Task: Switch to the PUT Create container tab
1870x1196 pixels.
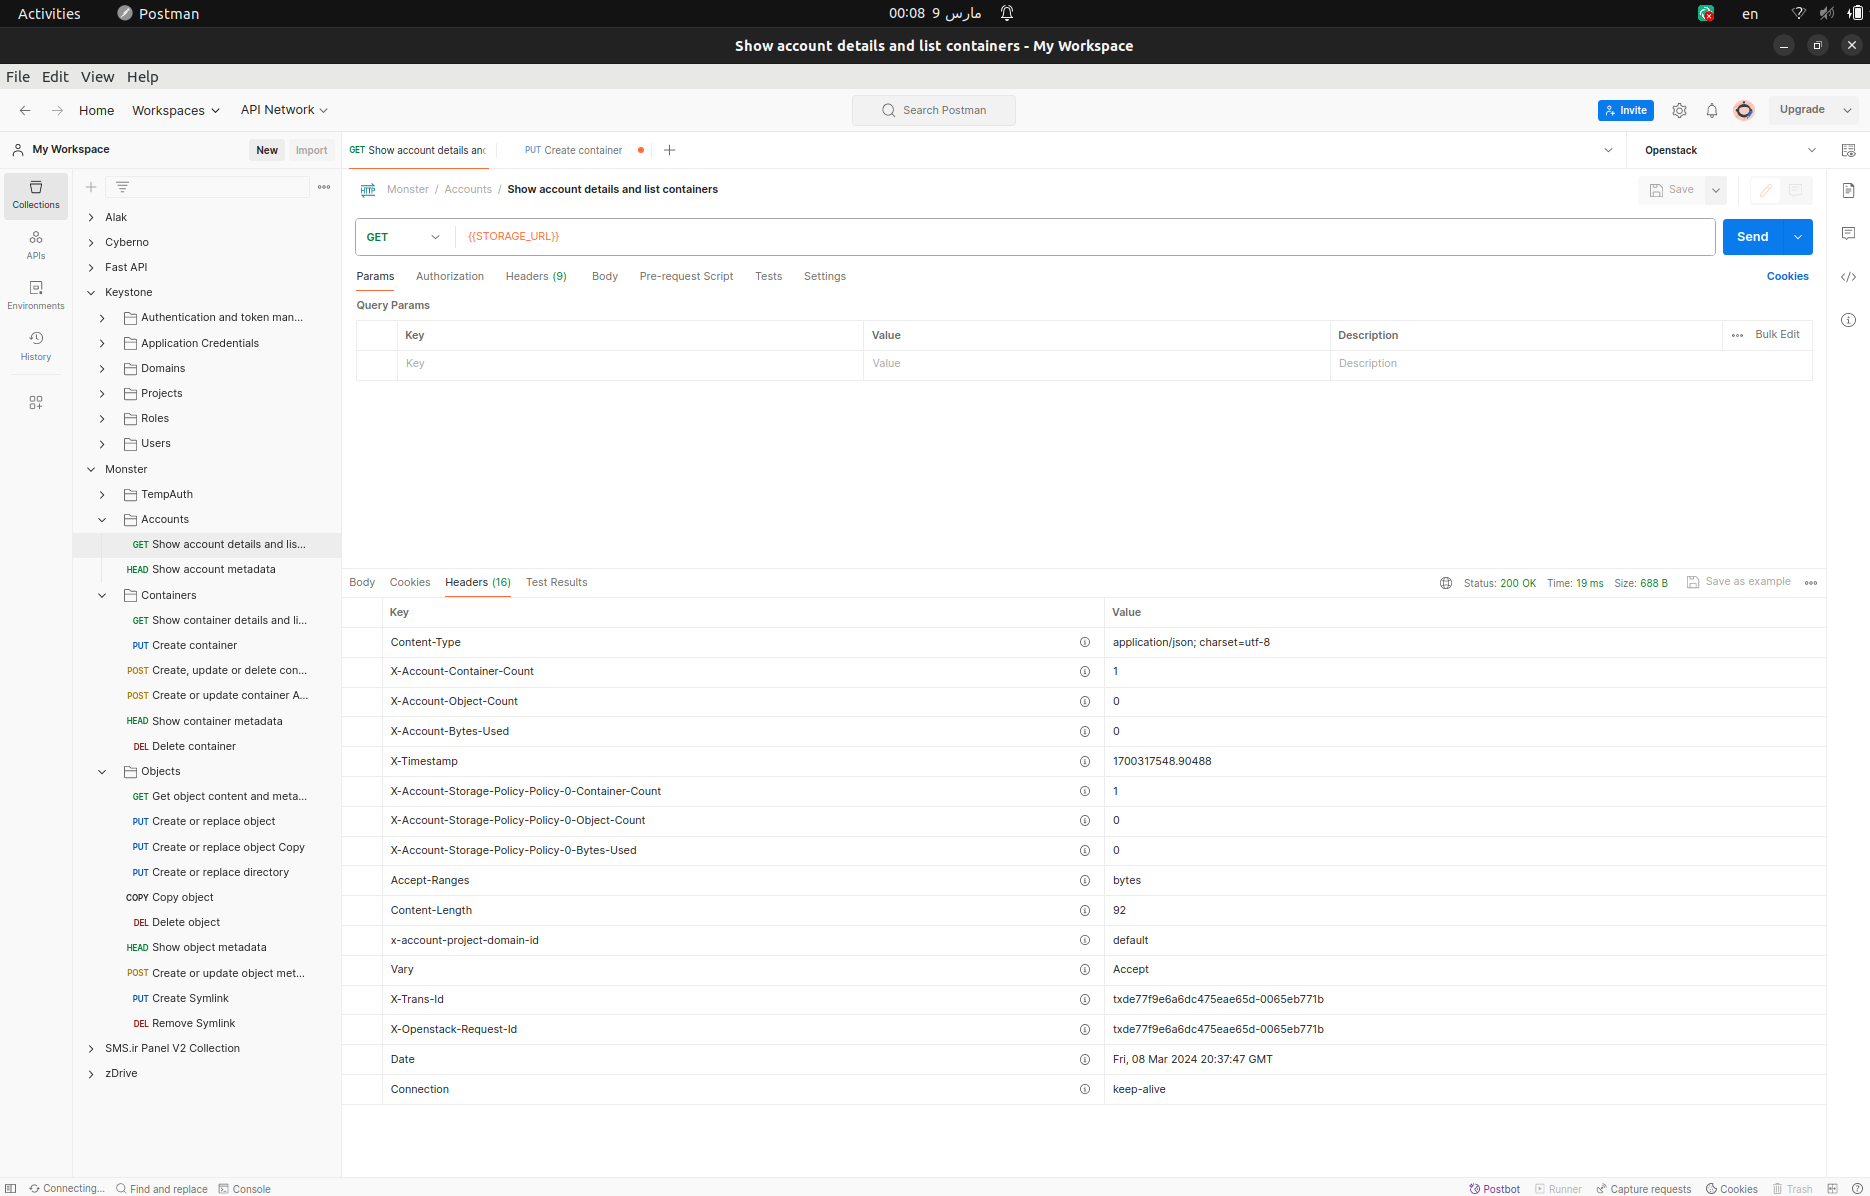Action: (x=574, y=150)
